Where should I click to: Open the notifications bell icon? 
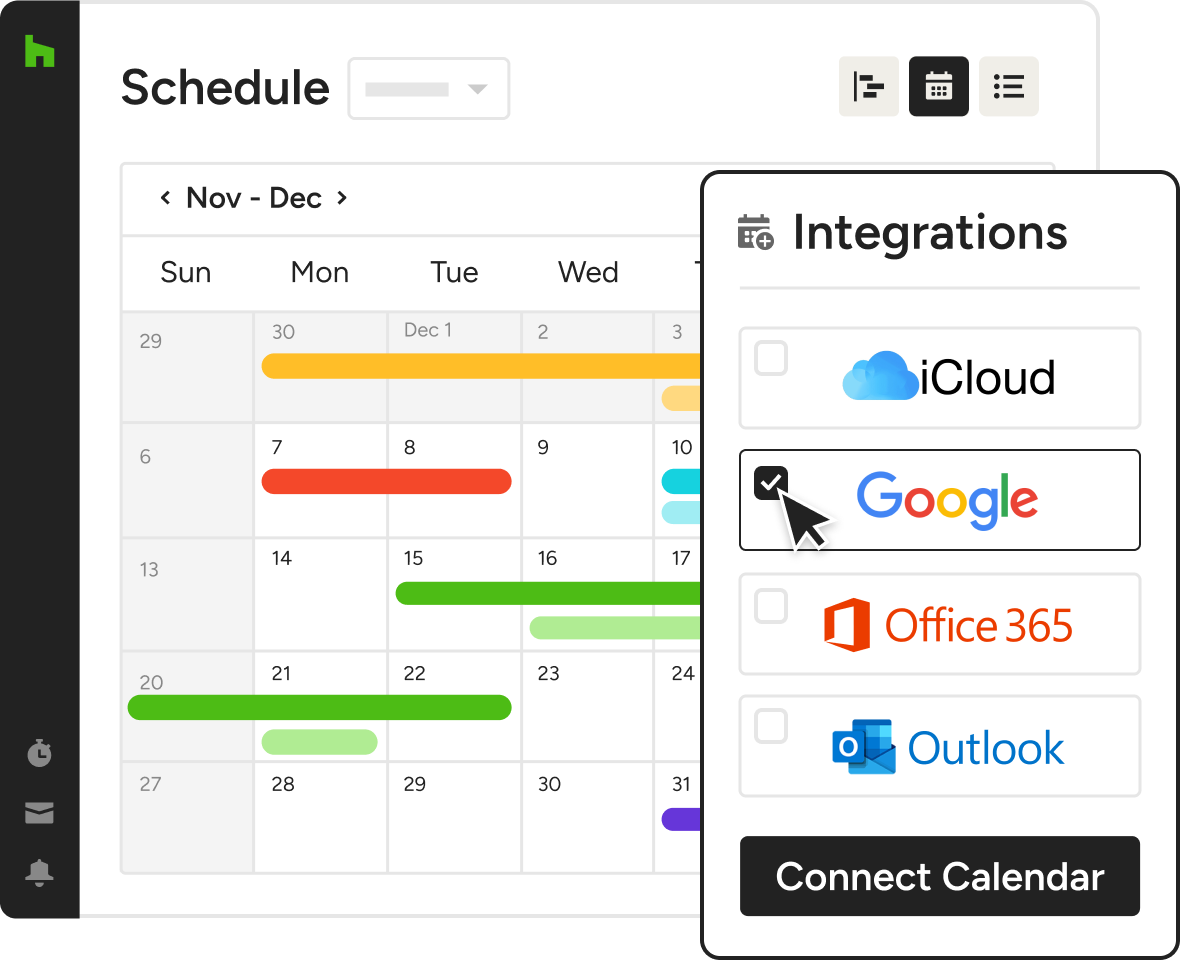click(x=39, y=872)
